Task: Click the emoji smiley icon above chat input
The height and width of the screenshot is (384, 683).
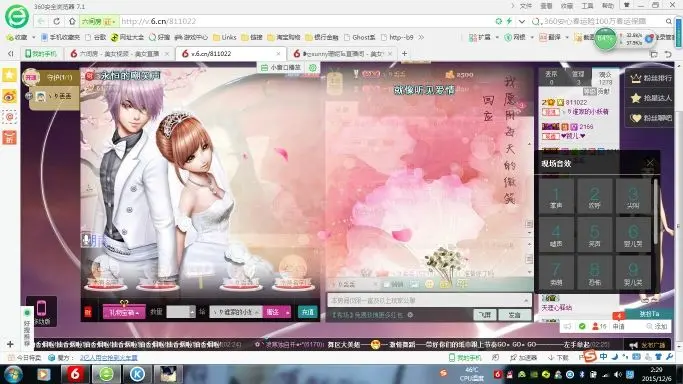Action: 429,284
